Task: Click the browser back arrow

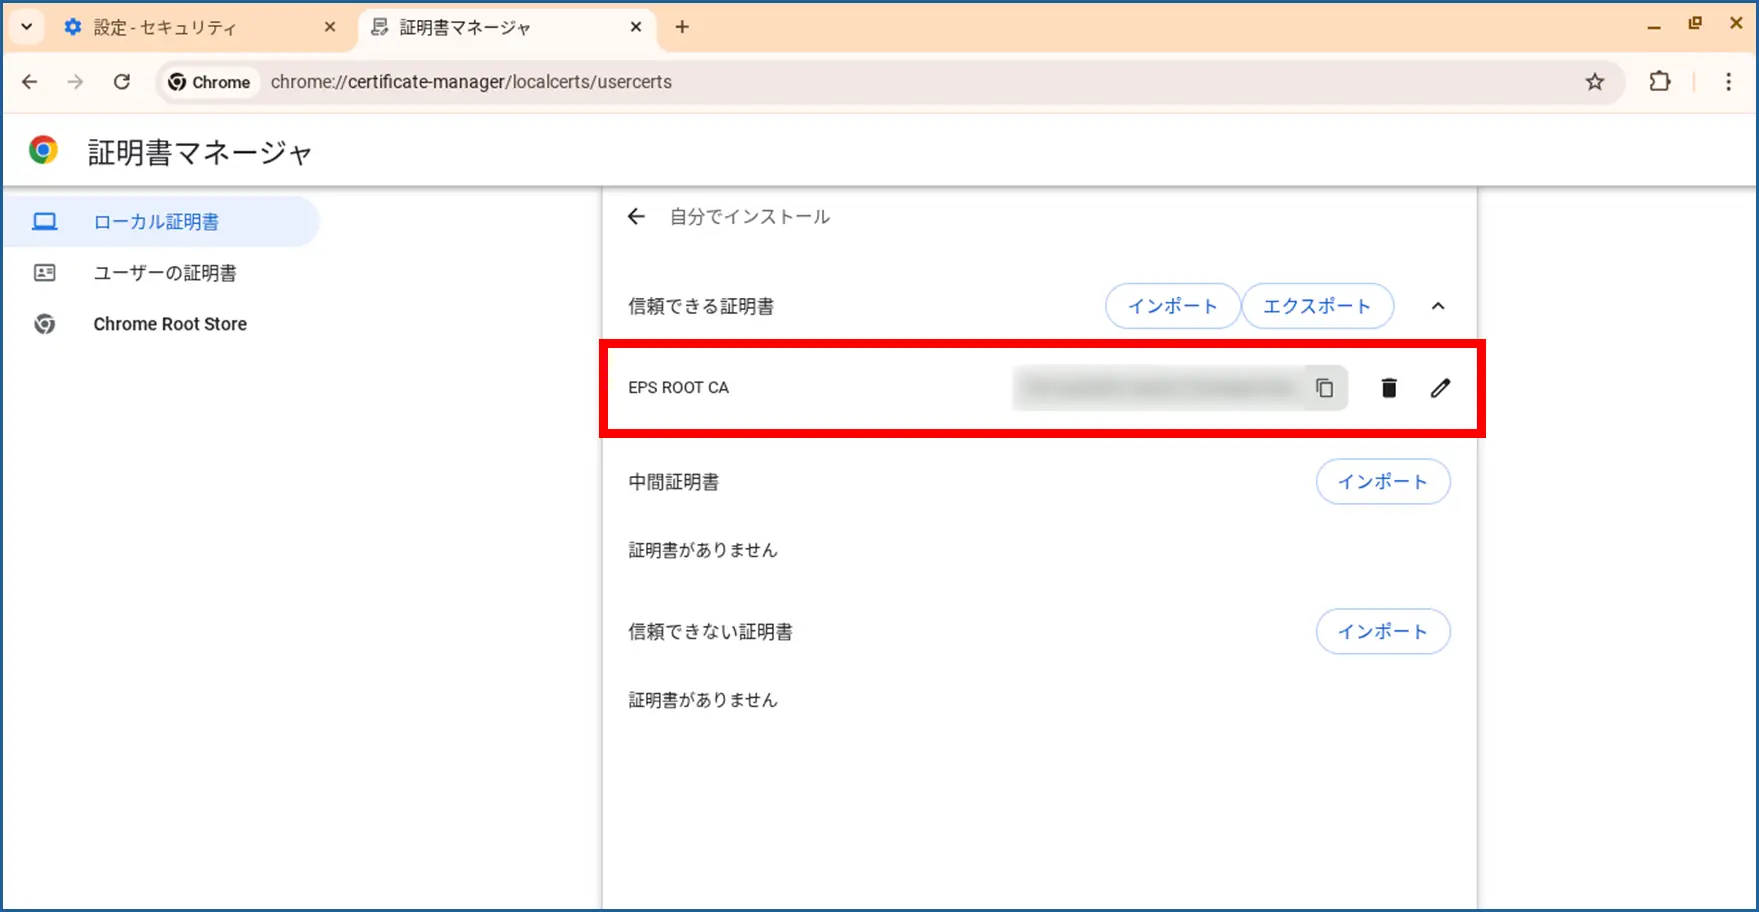Action: [x=30, y=82]
